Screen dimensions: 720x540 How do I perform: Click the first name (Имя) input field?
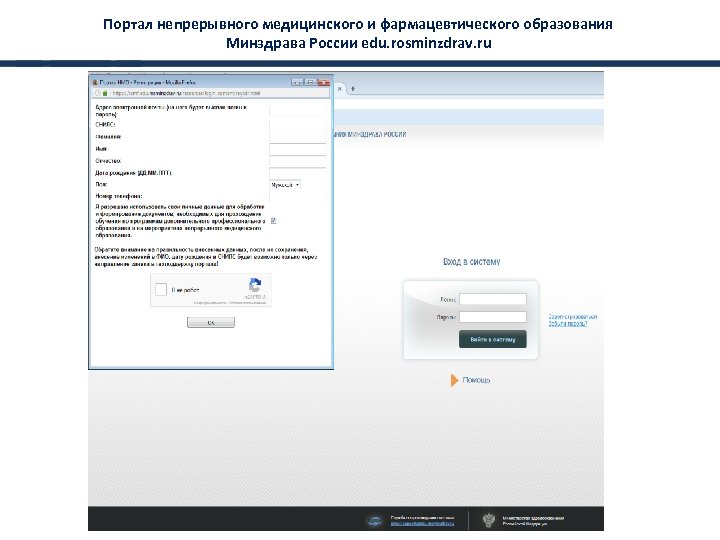pyautogui.click(x=298, y=149)
